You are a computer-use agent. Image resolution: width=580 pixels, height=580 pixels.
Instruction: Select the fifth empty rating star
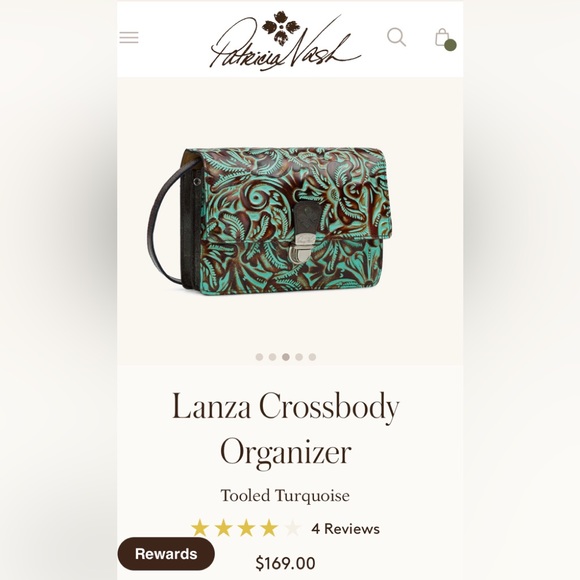coord(293,528)
